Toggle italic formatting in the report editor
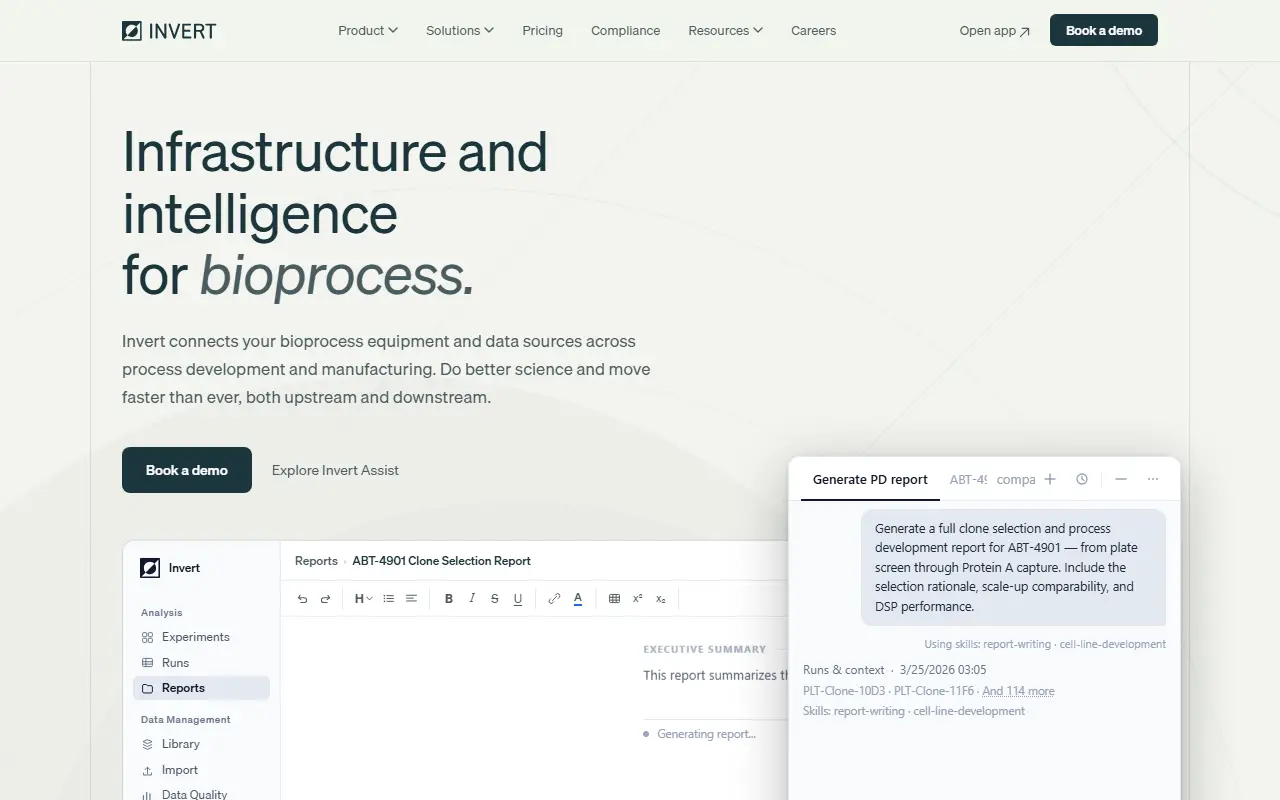This screenshot has height=800, width=1280. (x=472, y=599)
